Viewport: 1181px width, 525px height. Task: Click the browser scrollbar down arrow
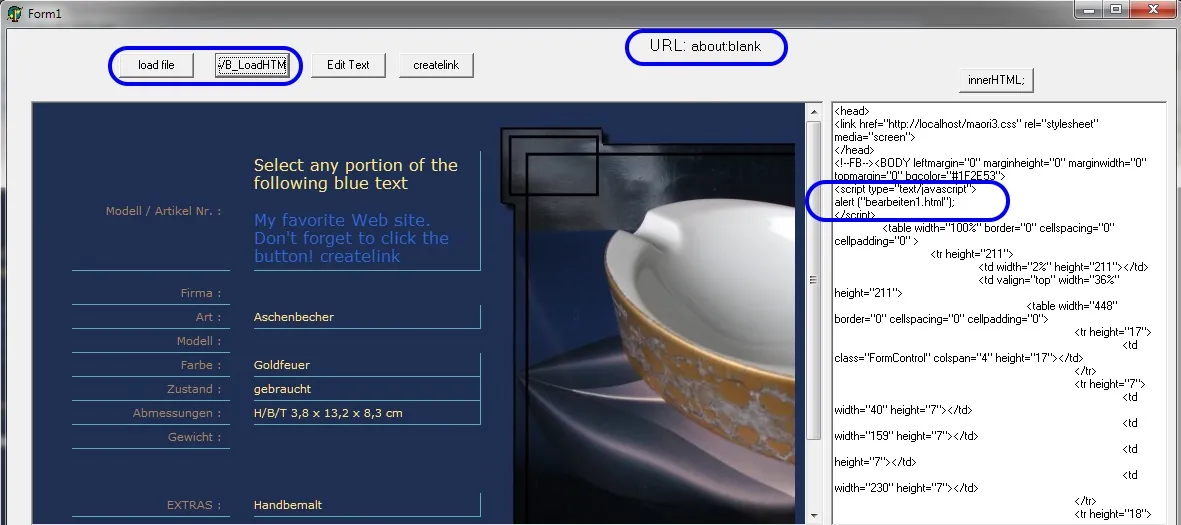[813, 516]
